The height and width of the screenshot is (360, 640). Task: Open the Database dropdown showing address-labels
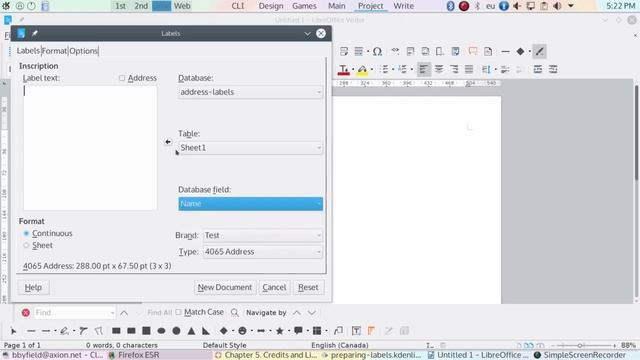coord(251,92)
